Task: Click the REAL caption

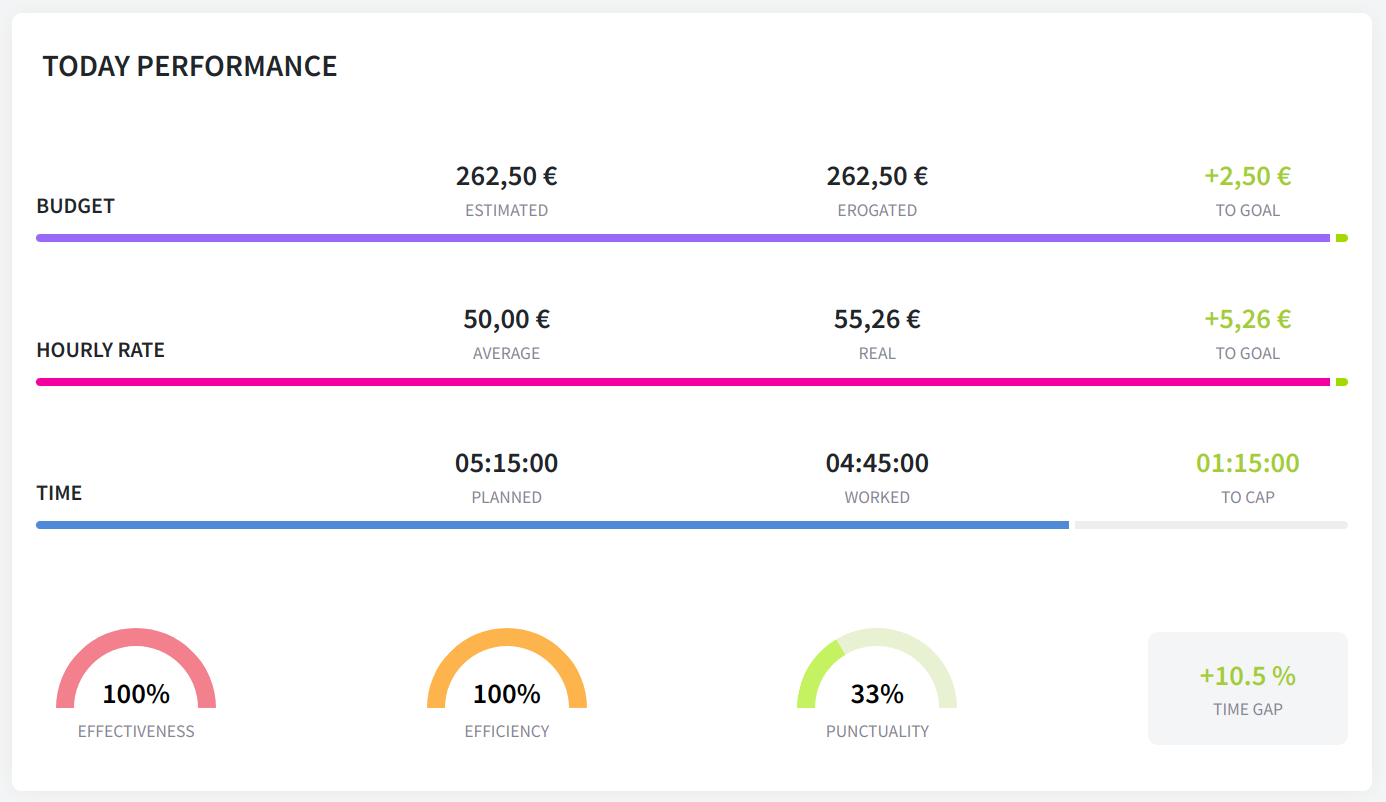Action: tap(877, 353)
